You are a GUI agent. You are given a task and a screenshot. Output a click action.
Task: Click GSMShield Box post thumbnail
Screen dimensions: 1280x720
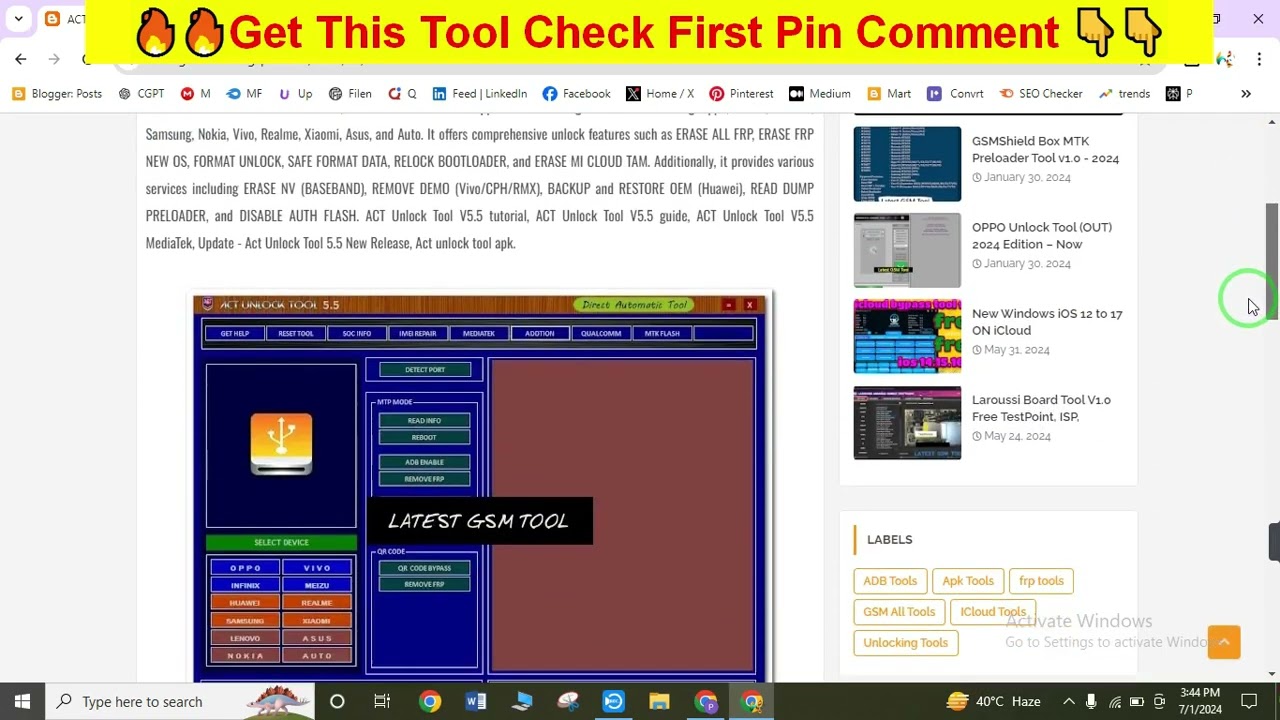907,164
